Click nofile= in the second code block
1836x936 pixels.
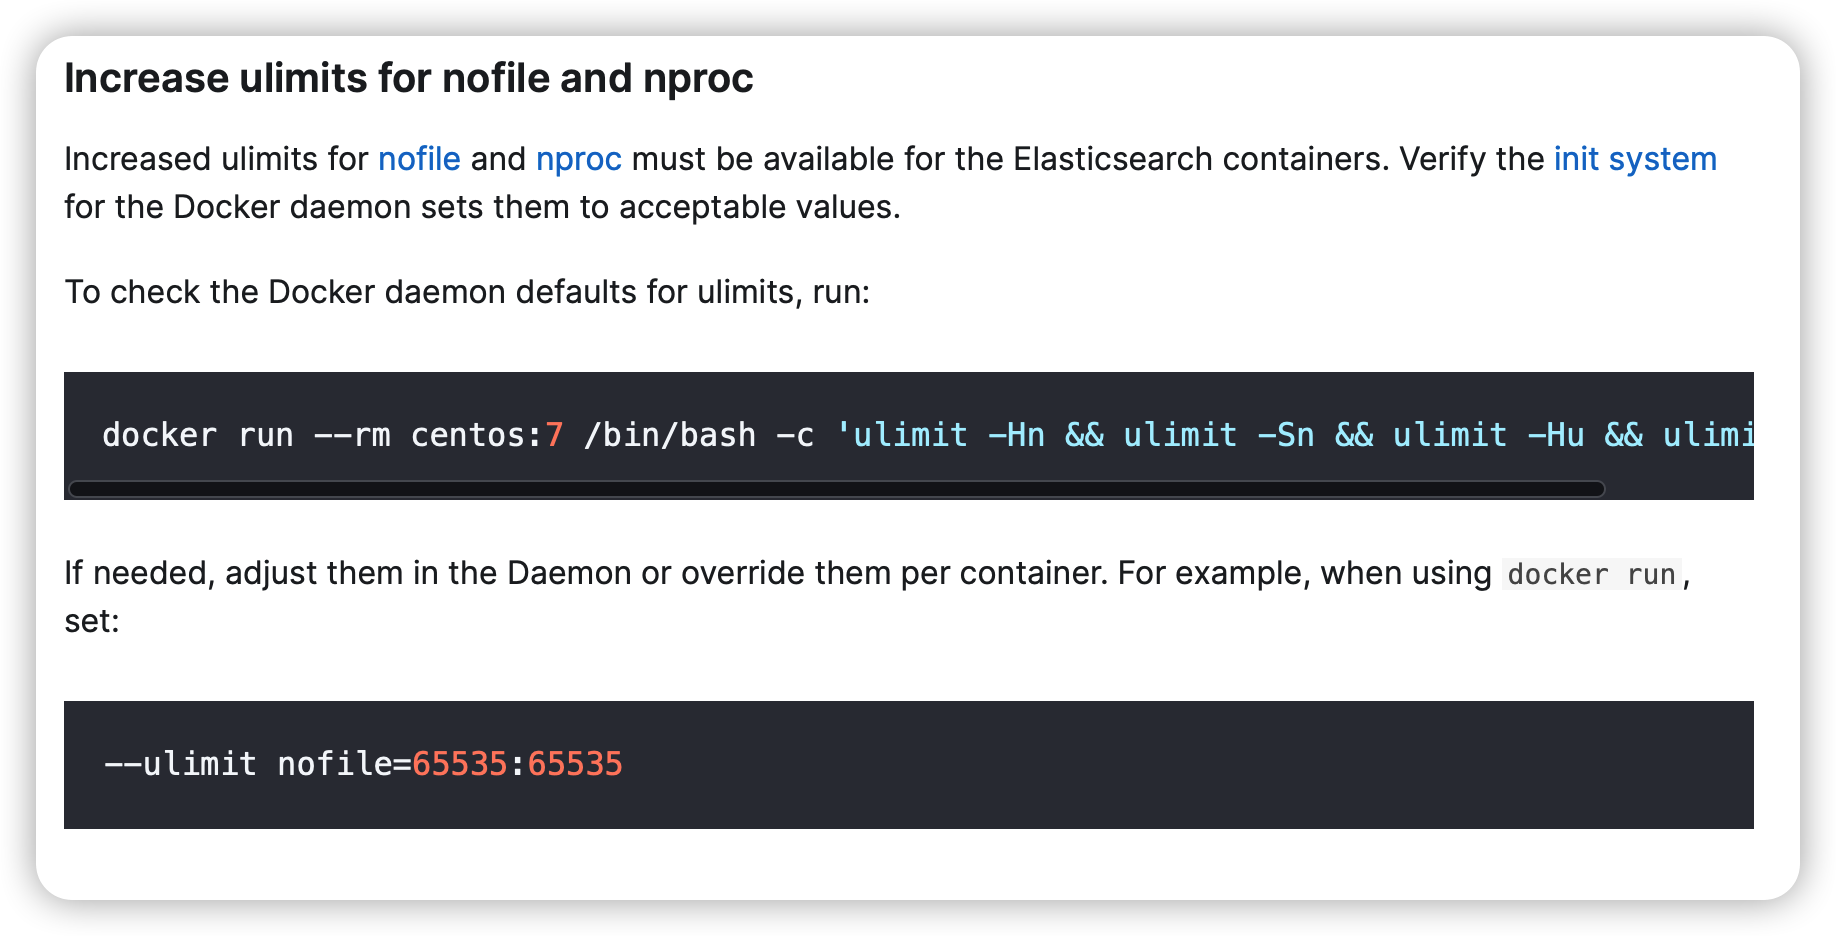click(343, 764)
